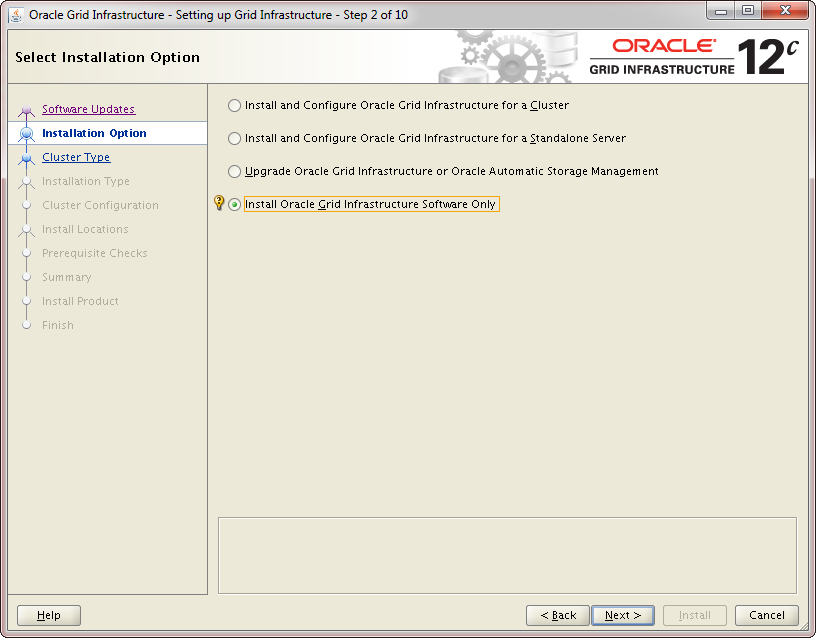Go to the Cluster Type step link
Image resolution: width=816 pixels, height=638 pixels.
click(x=76, y=157)
